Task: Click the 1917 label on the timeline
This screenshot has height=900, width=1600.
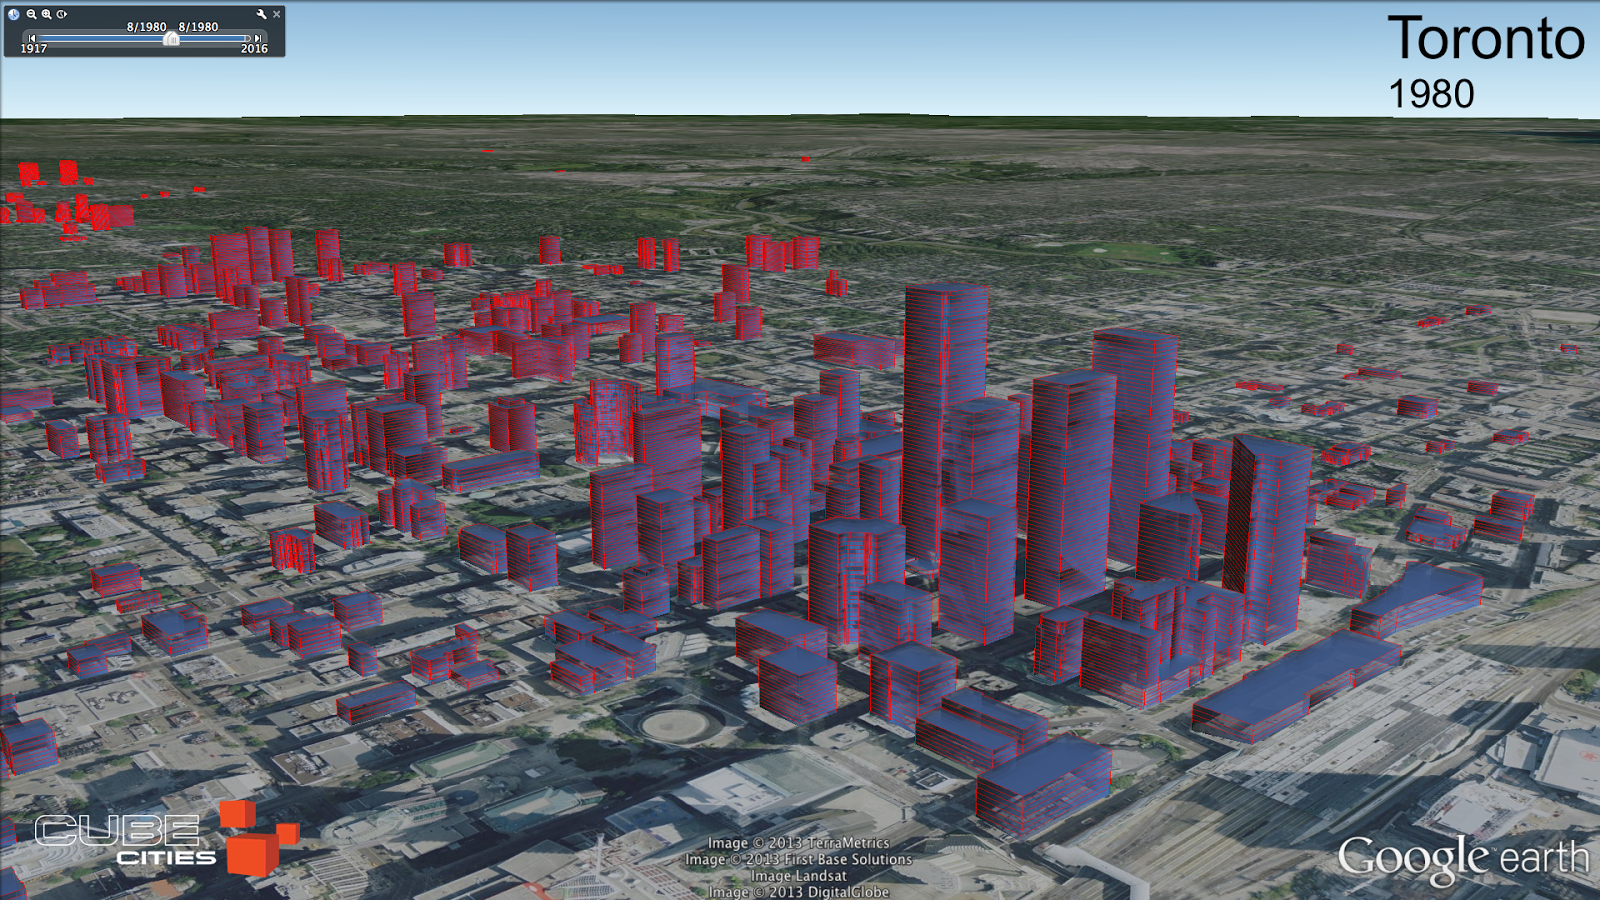Action: point(35,48)
